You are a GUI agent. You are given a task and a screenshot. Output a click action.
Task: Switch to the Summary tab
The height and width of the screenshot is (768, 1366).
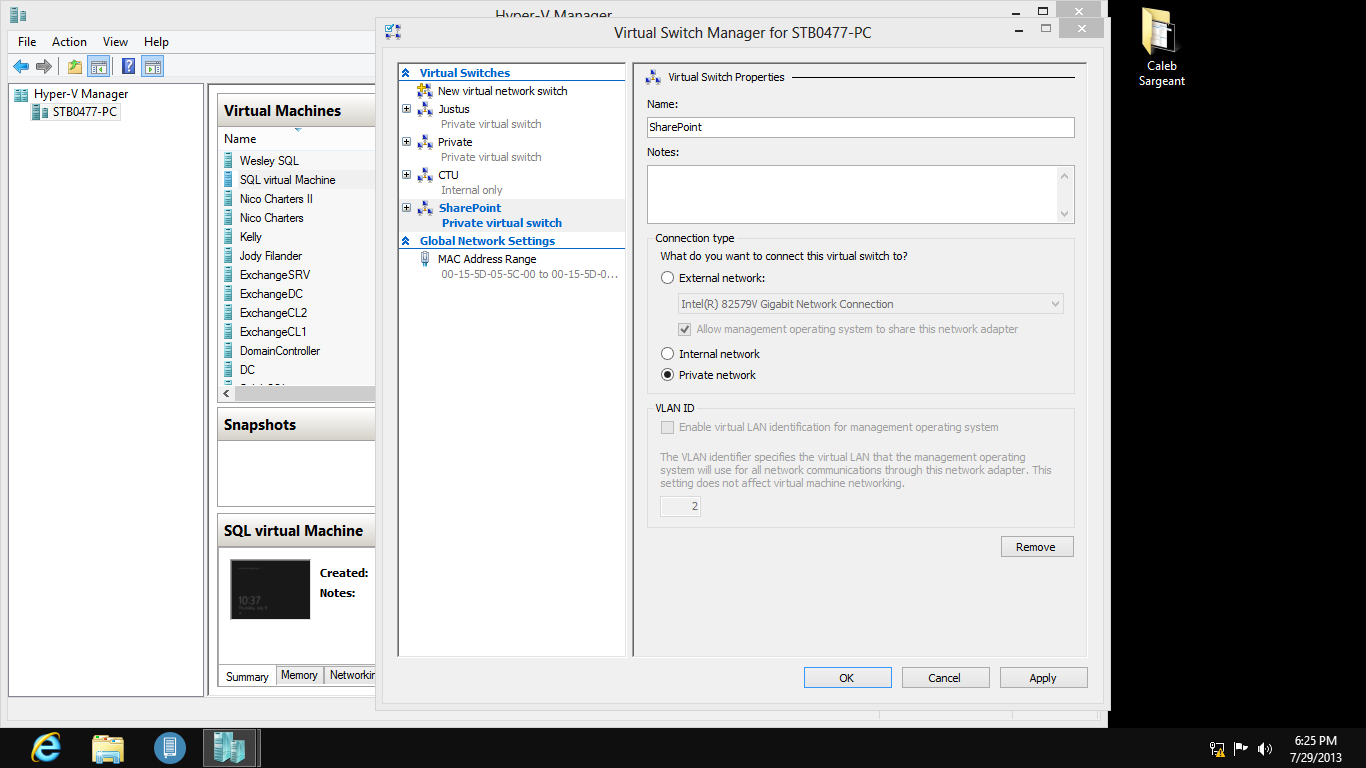(x=247, y=677)
